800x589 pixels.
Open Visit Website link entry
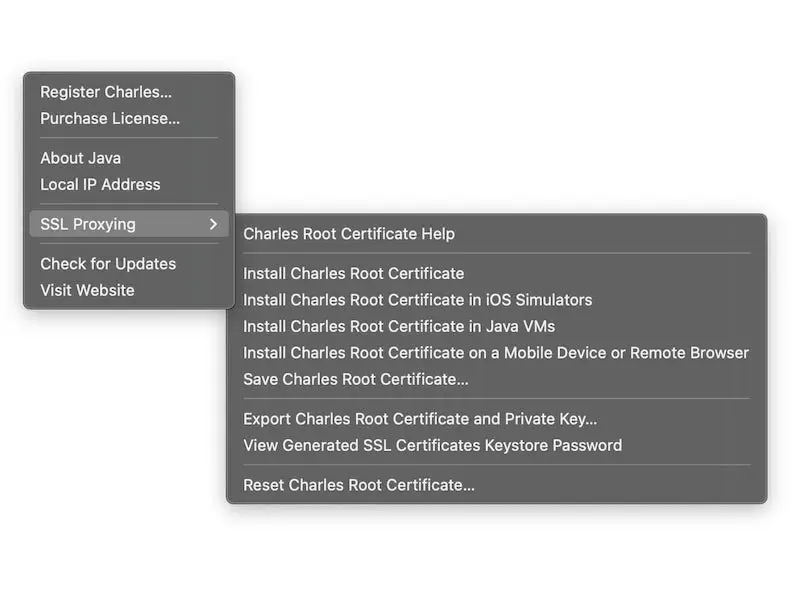(87, 290)
